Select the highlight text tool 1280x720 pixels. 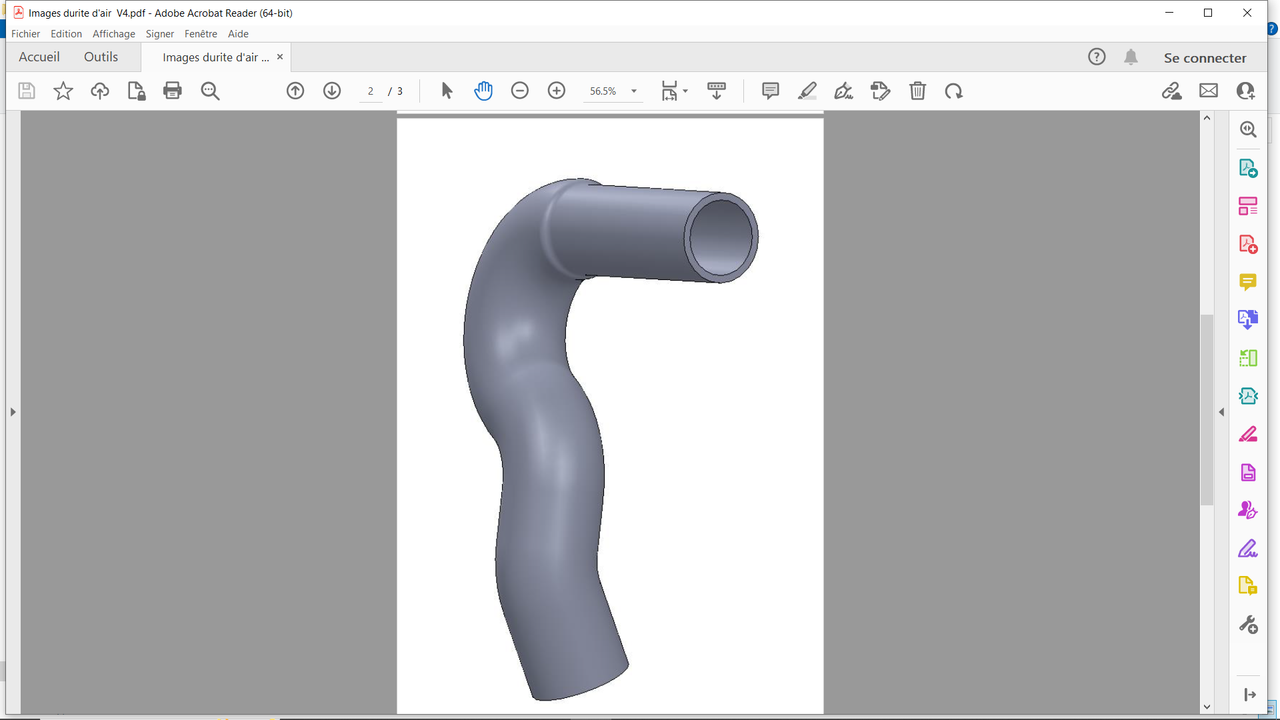807,91
